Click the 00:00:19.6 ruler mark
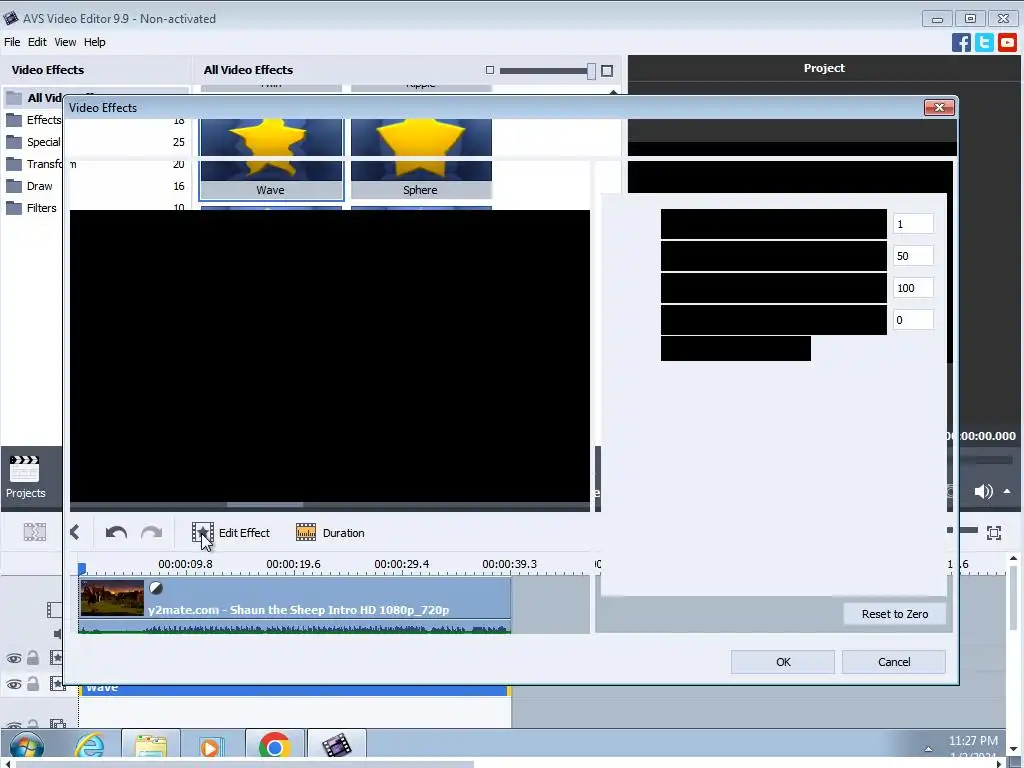Screen dimensions: 1024x768 pos(293,564)
